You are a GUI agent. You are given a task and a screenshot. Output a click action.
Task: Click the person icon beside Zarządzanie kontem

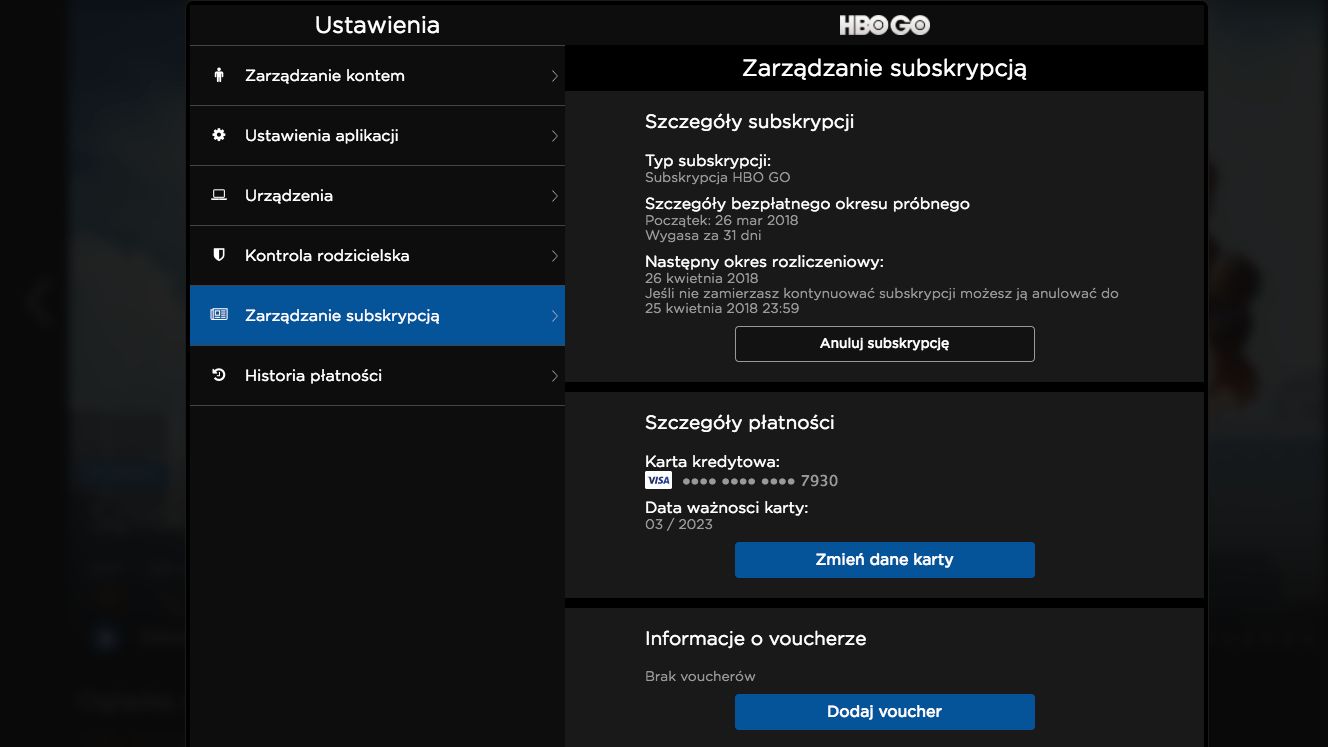tap(219, 75)
